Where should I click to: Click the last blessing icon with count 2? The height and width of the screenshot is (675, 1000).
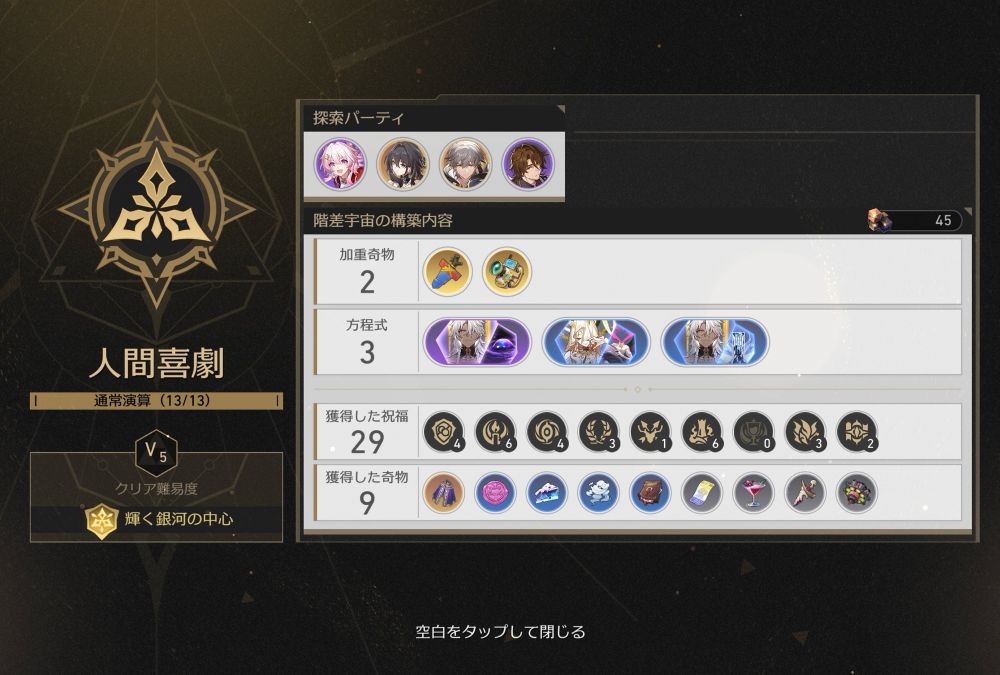857,432
